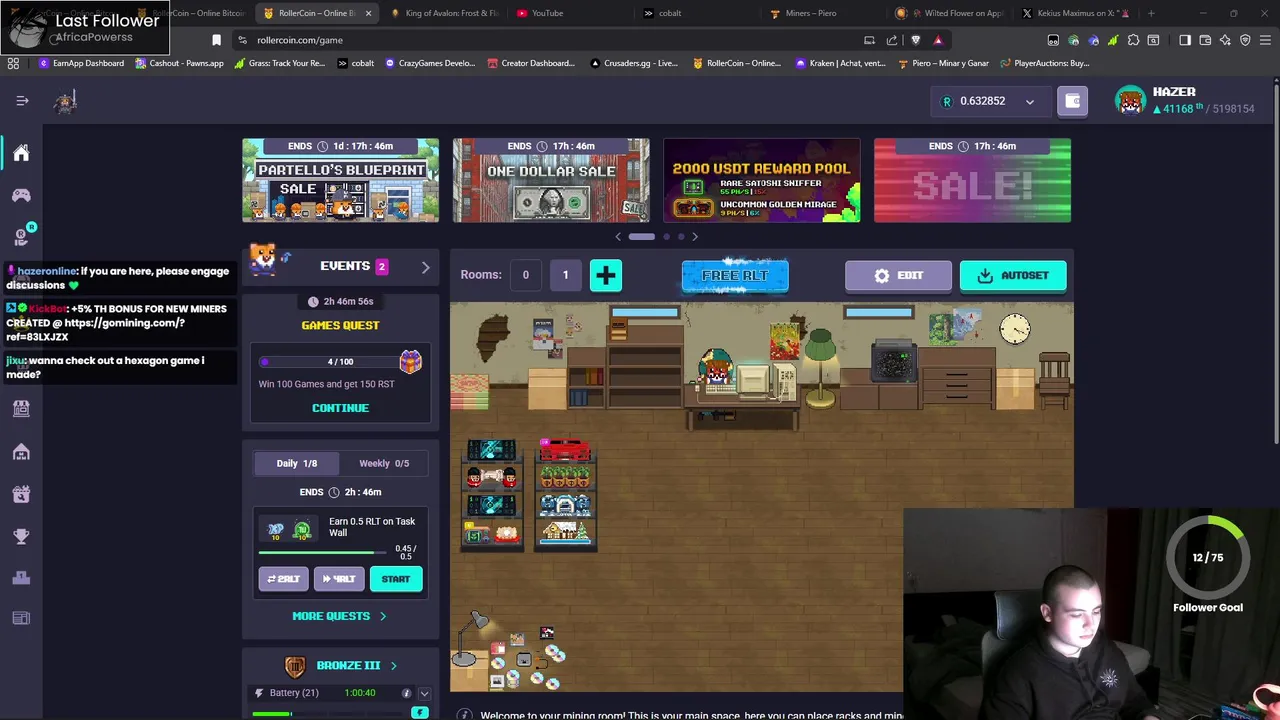The width and height of the screenshot is (1280, 720).
Task: Select room 1
Action: 565,275
